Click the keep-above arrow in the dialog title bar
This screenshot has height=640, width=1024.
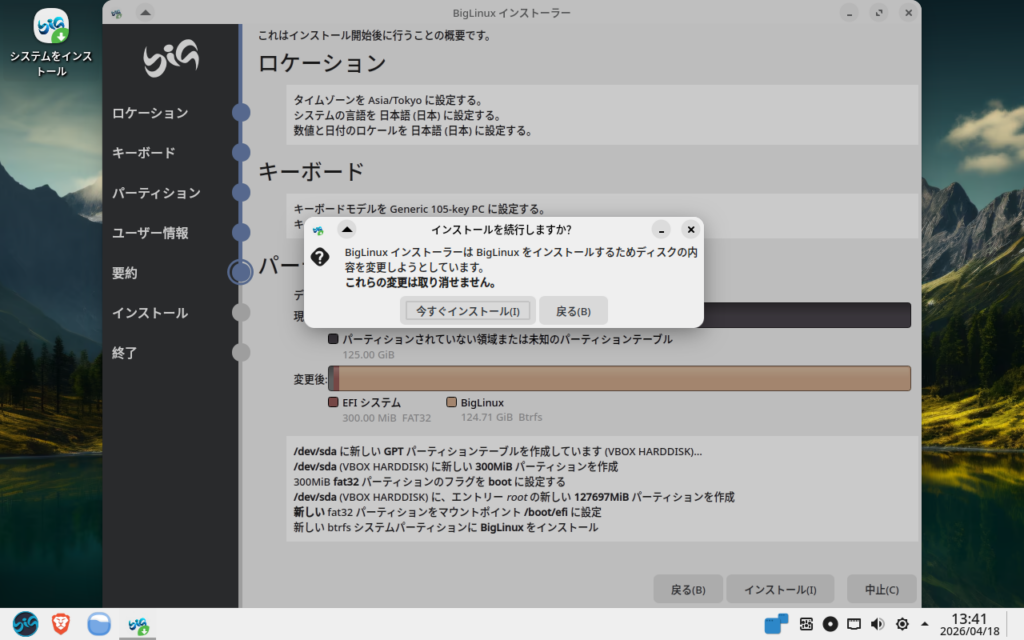click(x=346, y=230)
